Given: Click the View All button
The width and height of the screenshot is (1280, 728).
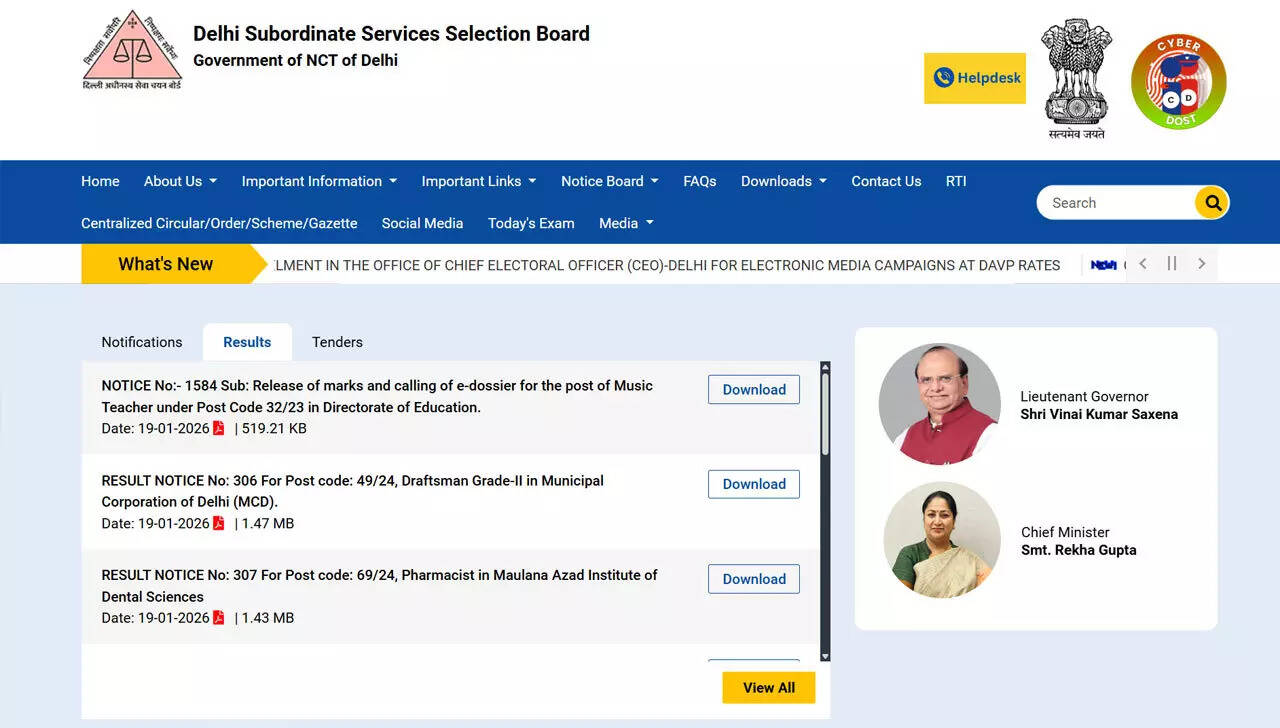Looking at the screenshot, I should [x=768, y=687].
